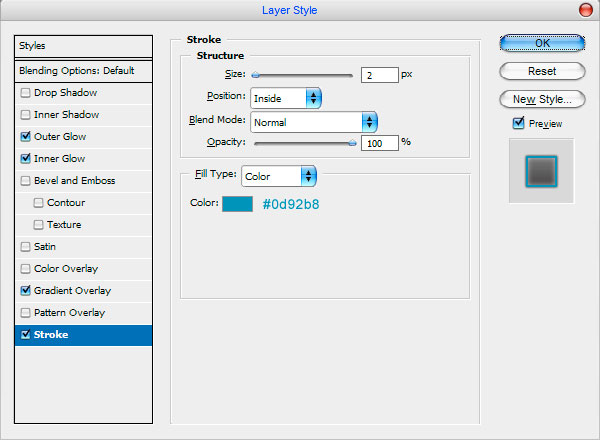Open the stroke Color swatch picker
This screenshot has height=440, width=600.
coord(237,204)
